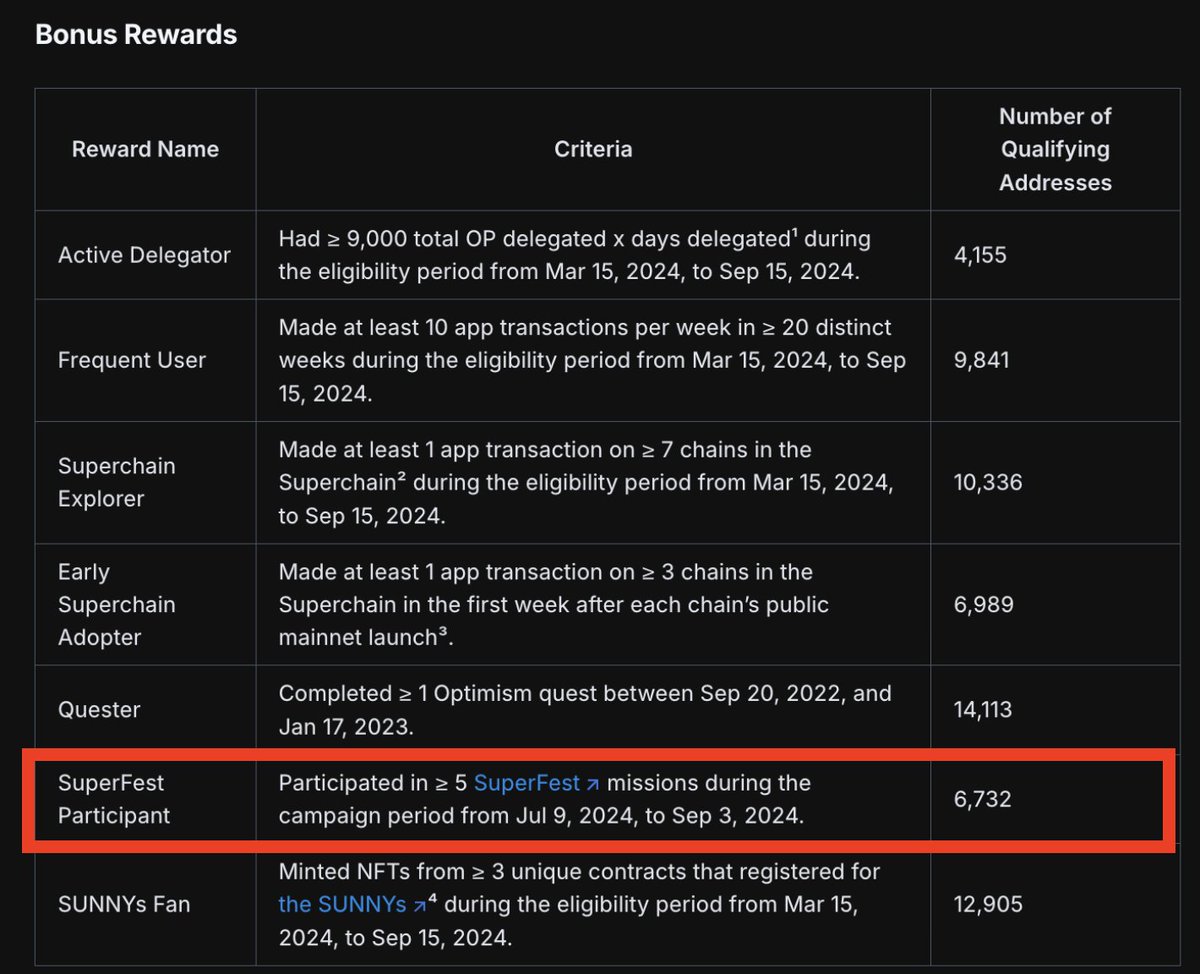Click the 4,155 address count

tap(981, 256)
